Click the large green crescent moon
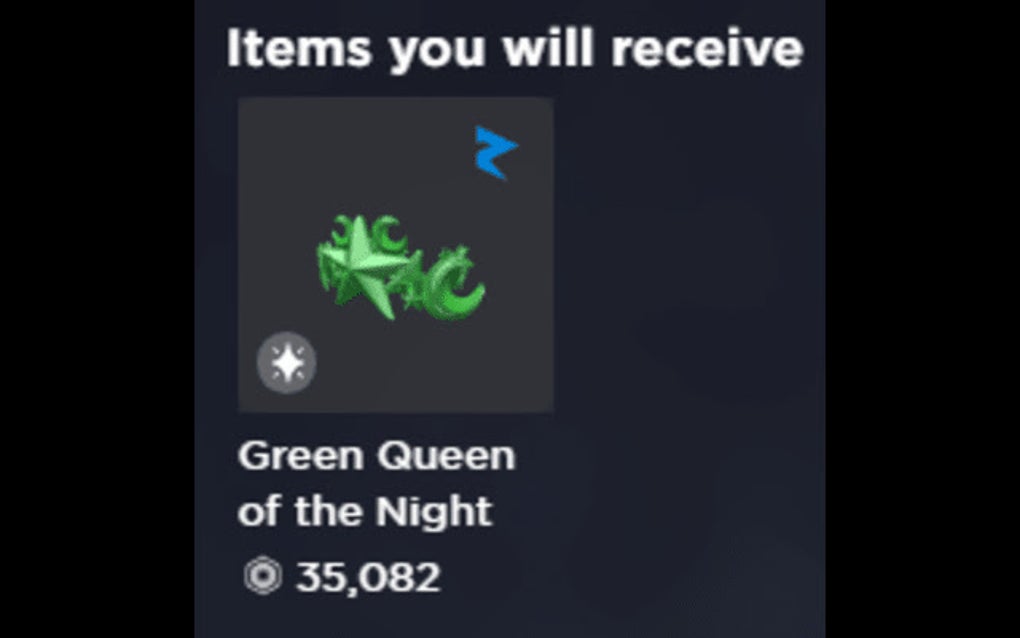The width and height of the screenshot is (1020, 638). pyautogui.click(x=453, y=284)
